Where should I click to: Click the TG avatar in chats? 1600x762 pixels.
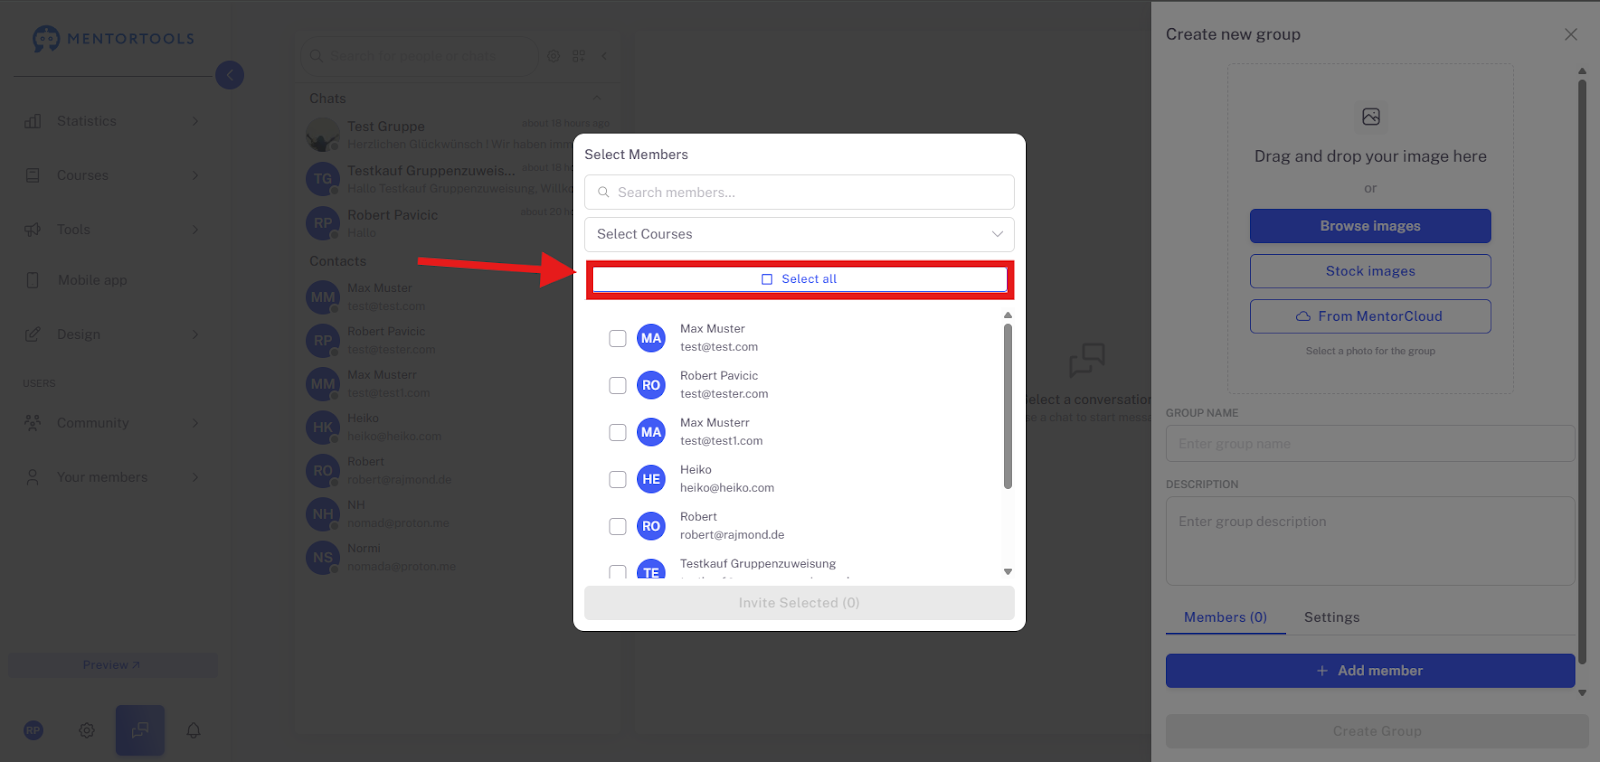tap(323, 179)
